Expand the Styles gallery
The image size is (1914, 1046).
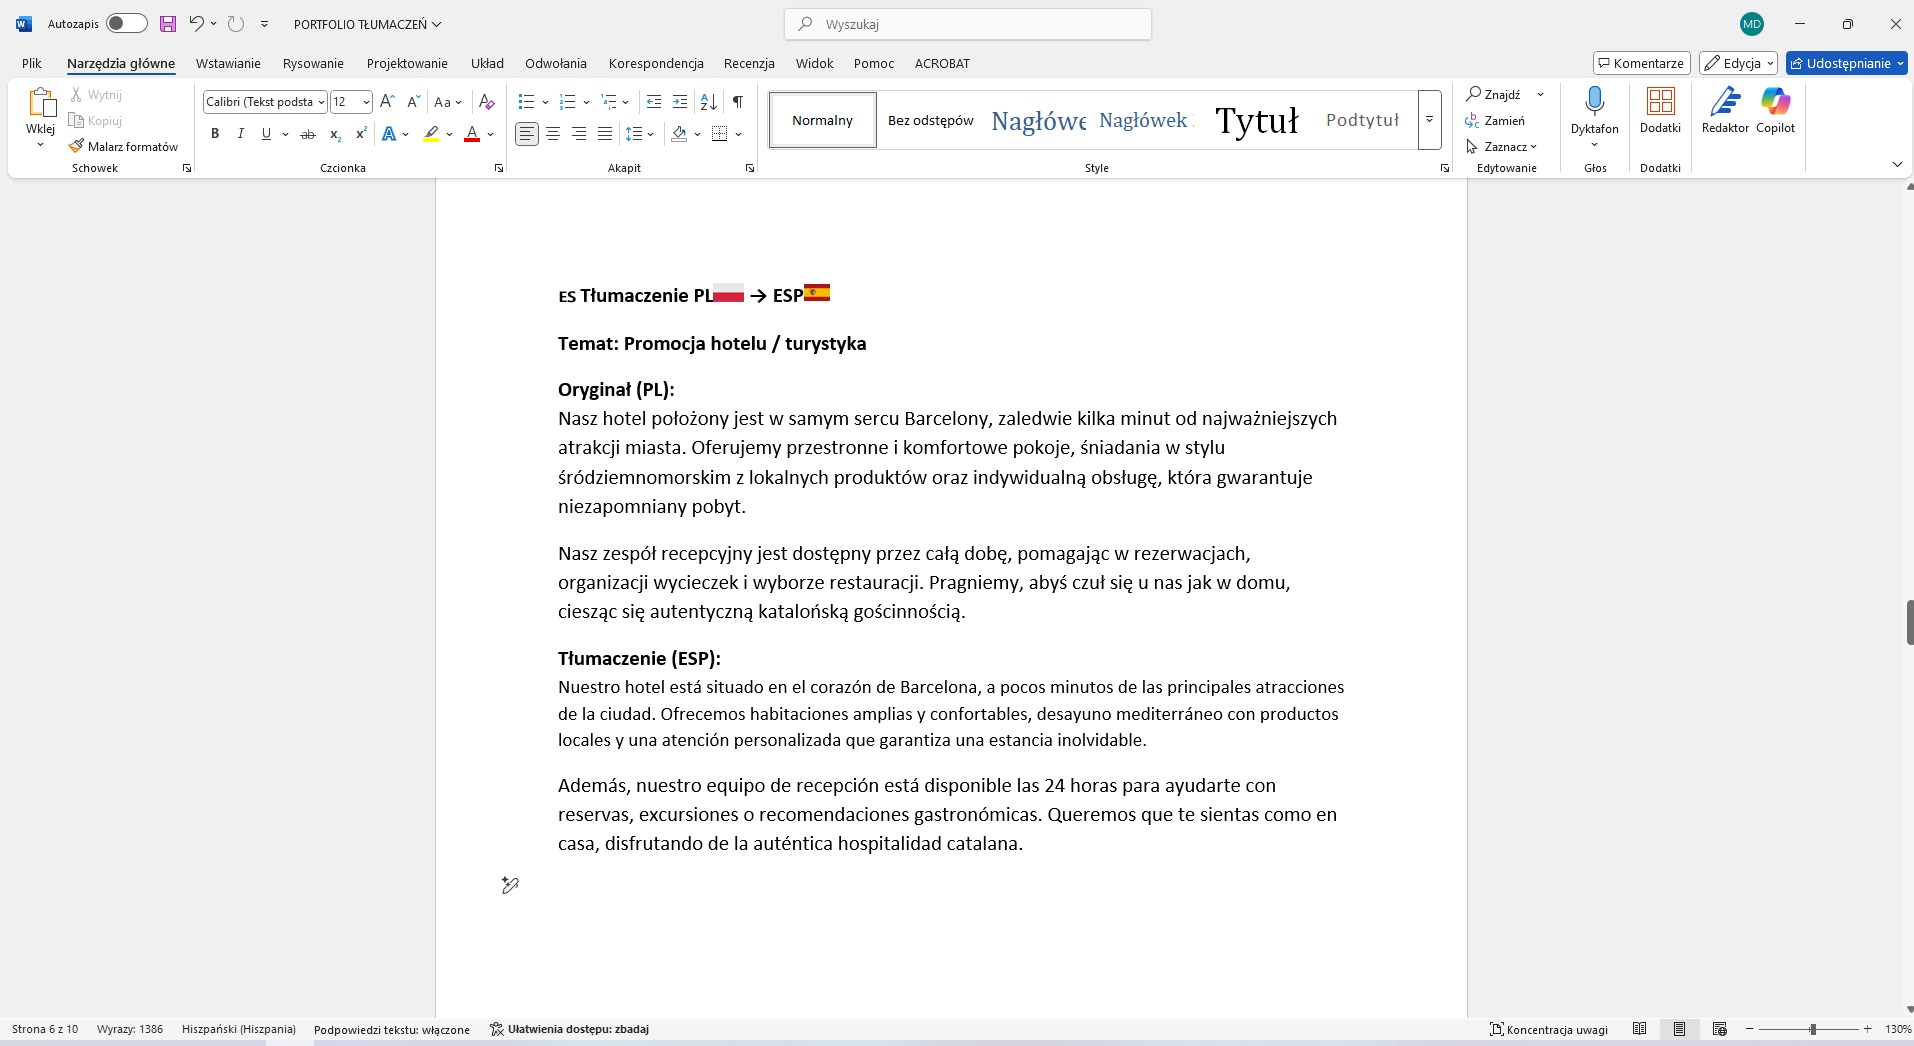click(x=1430, y=120)
